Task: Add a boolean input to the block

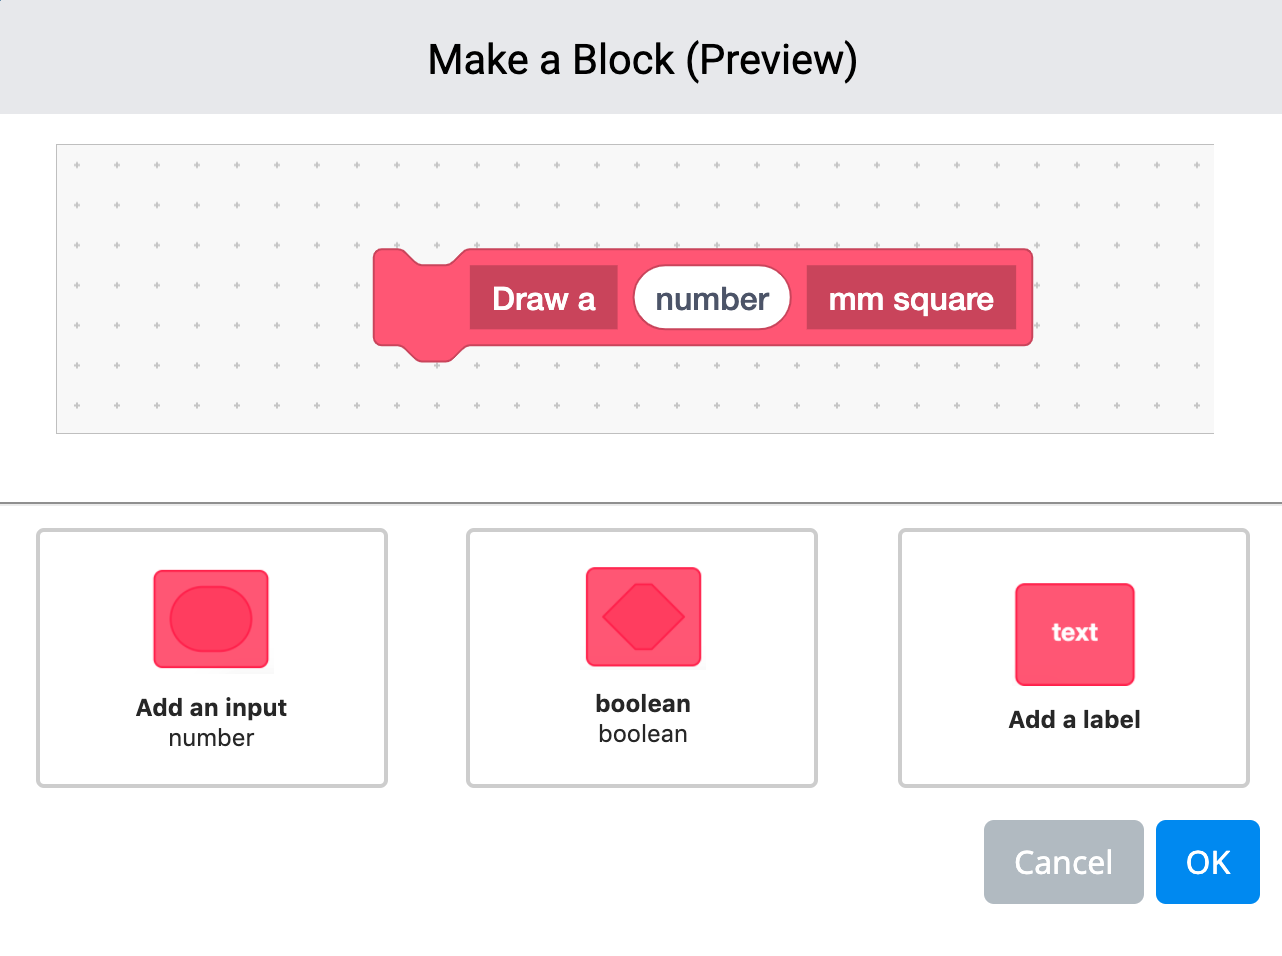Action: [x=643, y=657]
